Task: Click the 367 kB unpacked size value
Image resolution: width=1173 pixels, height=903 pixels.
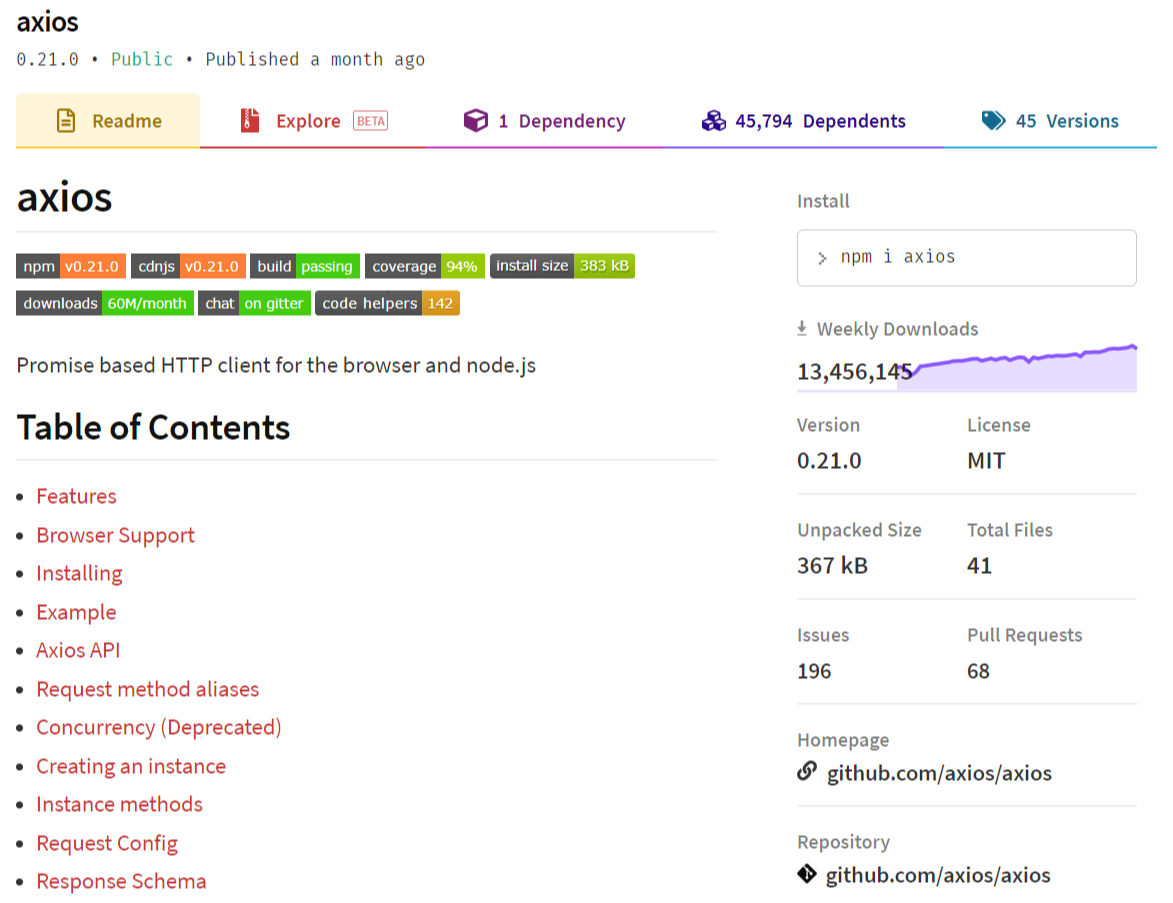Action: (x=832, y=566)
